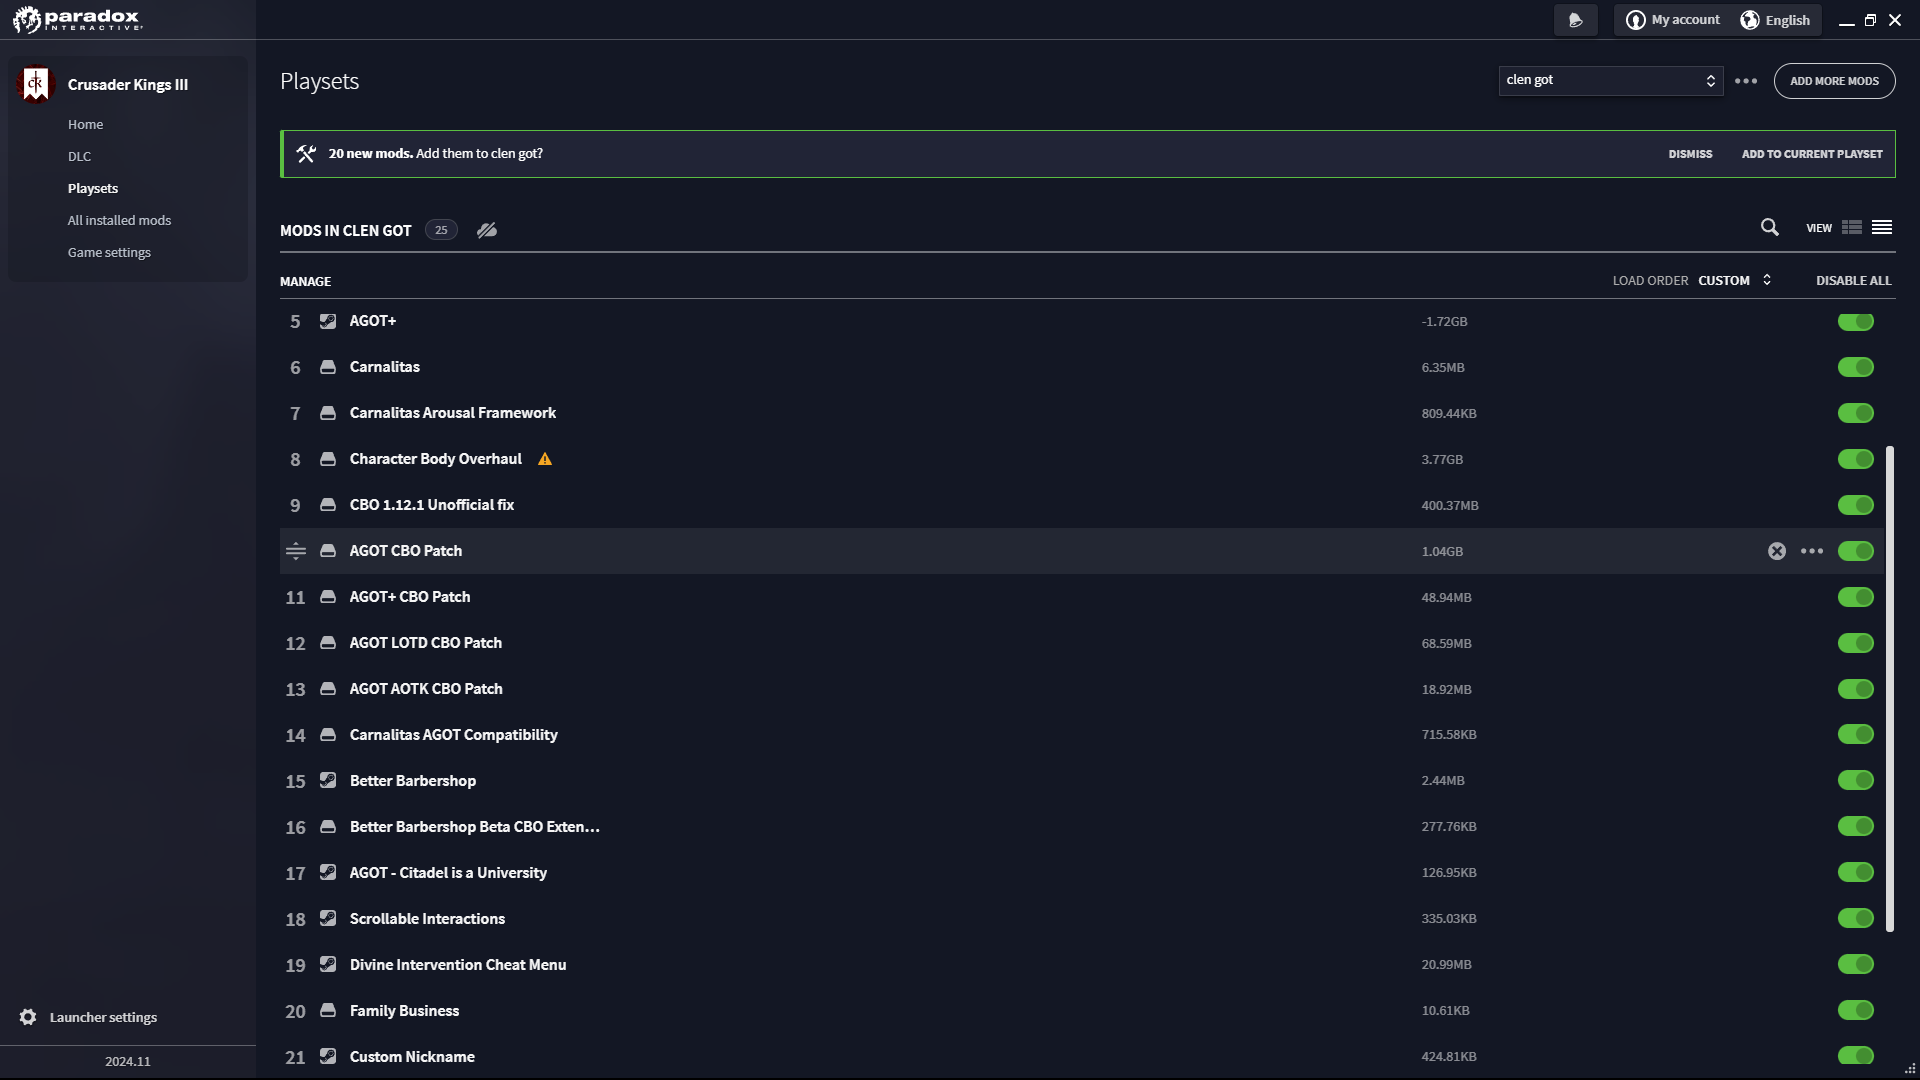Dismiss the new mods notification
This screenshot has height=1080, width=1920.
1690,154
